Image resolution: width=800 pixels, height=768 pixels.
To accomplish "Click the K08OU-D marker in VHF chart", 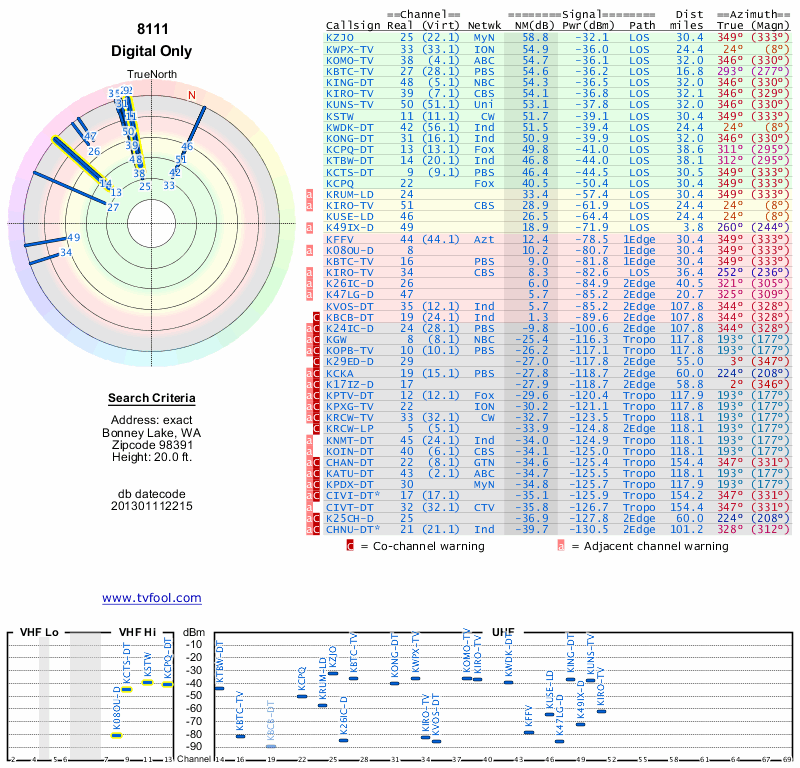I will click(x=117, y=735).
